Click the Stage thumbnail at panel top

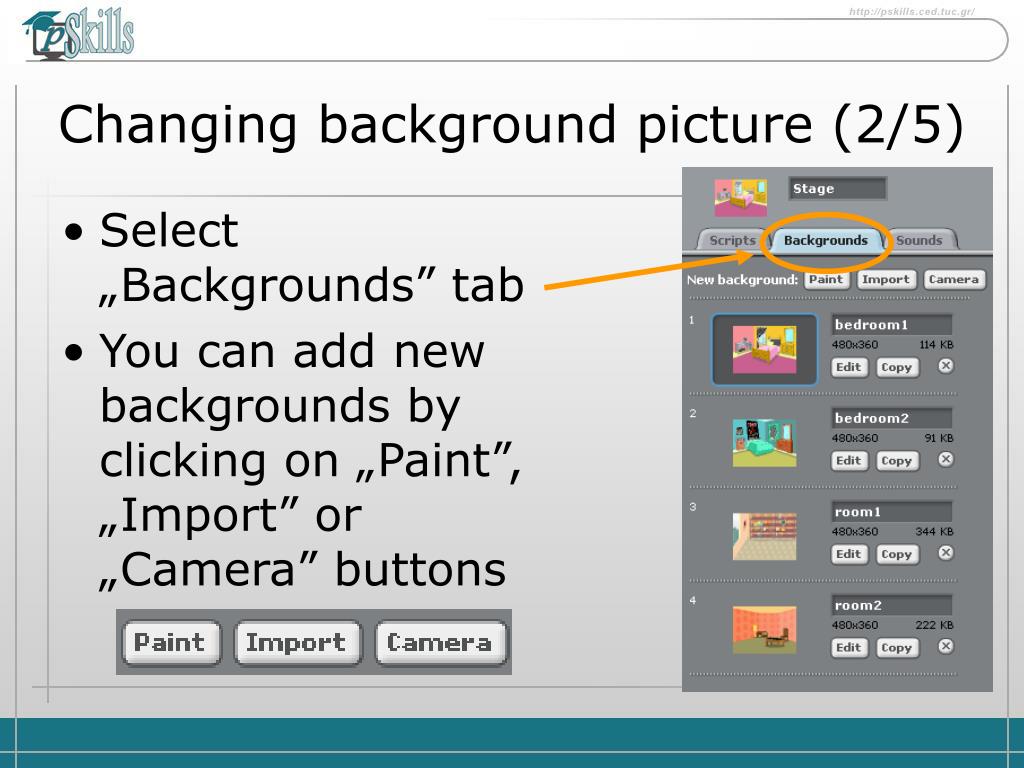click(741, 197)
